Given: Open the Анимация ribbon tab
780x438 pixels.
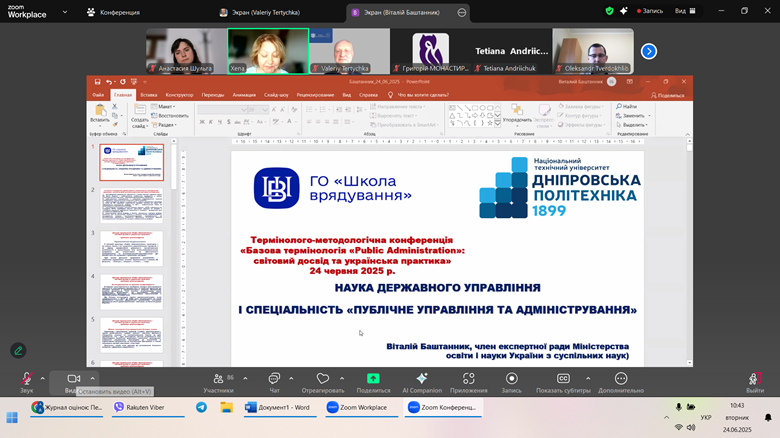Looking at the screenshot, I should [x=244, y=95].
